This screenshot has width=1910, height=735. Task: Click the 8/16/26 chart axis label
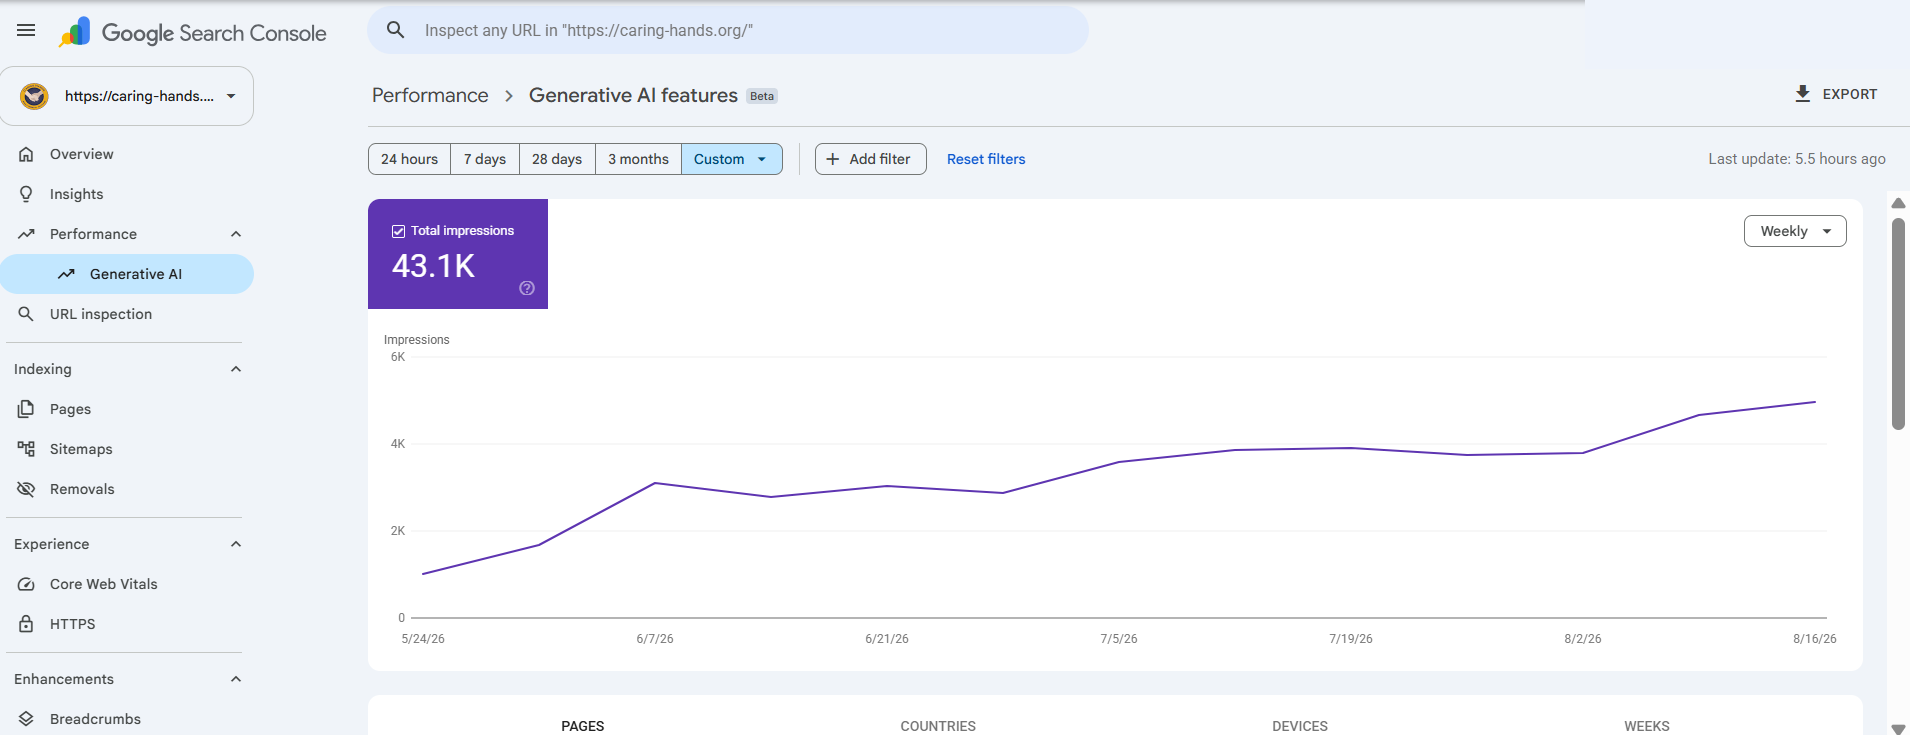[1814, 639]
